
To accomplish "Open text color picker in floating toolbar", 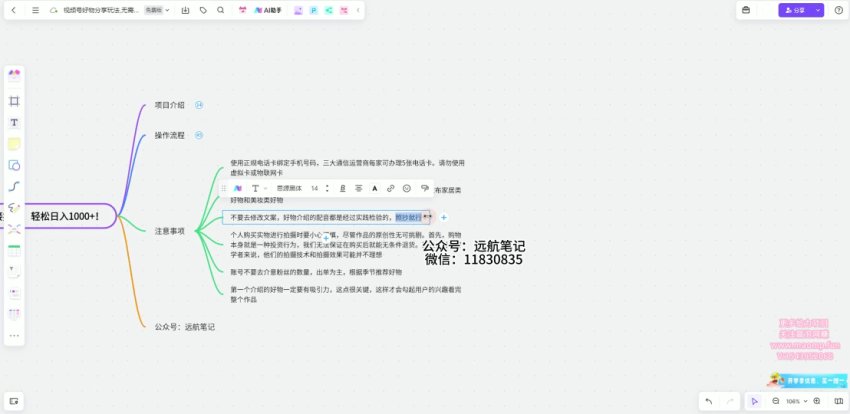I will 375,188.
